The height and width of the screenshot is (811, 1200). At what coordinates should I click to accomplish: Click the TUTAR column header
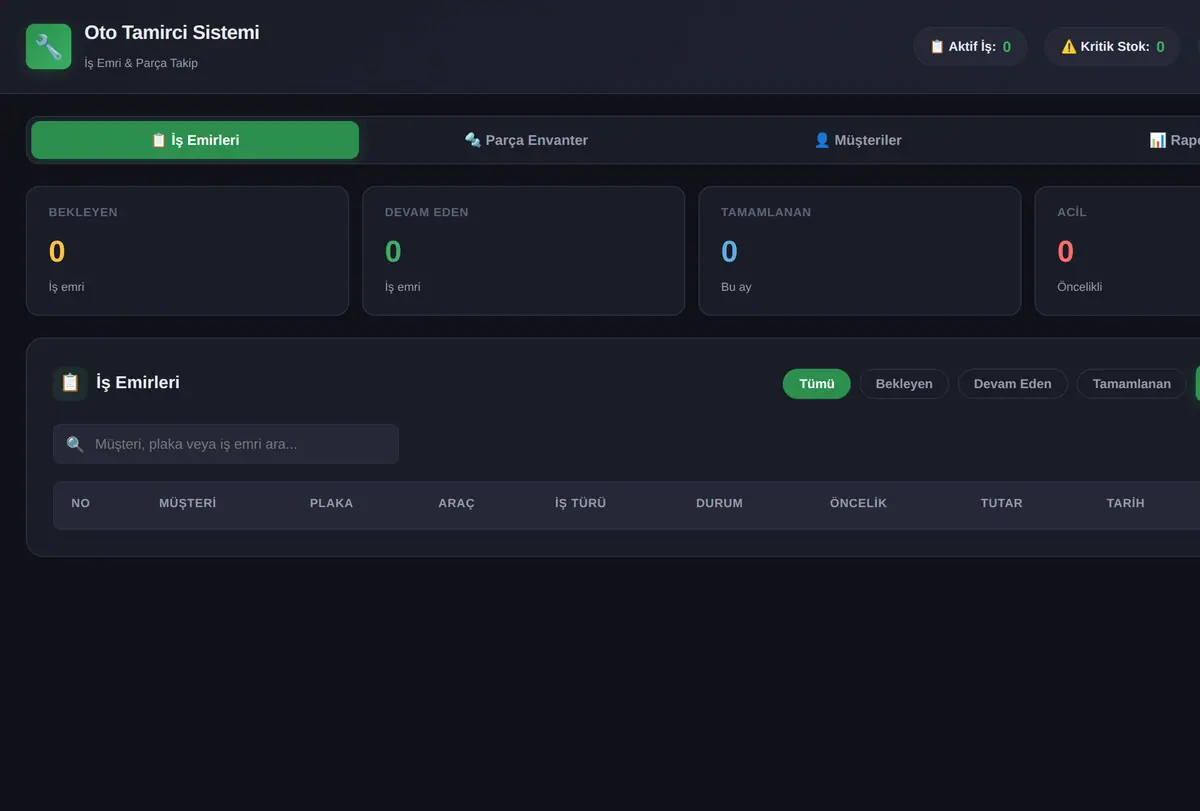(x=1001, y=503)
